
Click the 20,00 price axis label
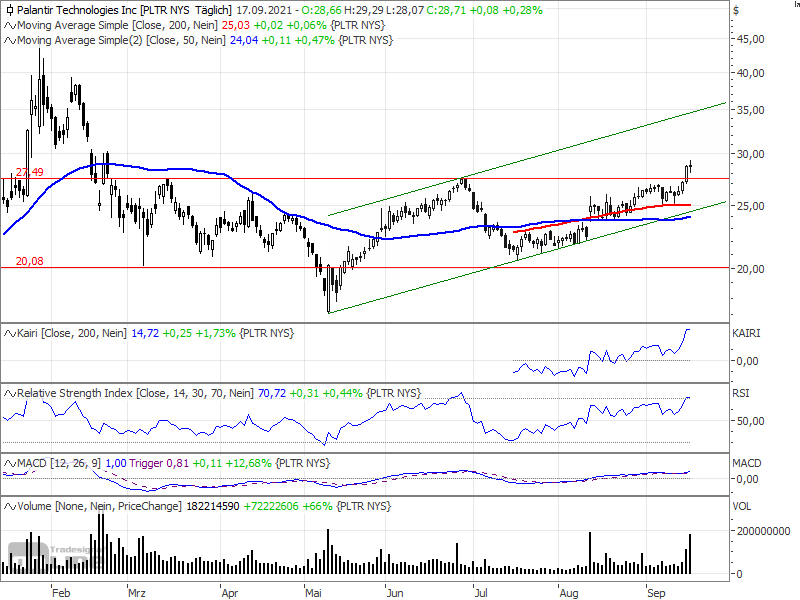pyautogui.click(x=751, y=269)
